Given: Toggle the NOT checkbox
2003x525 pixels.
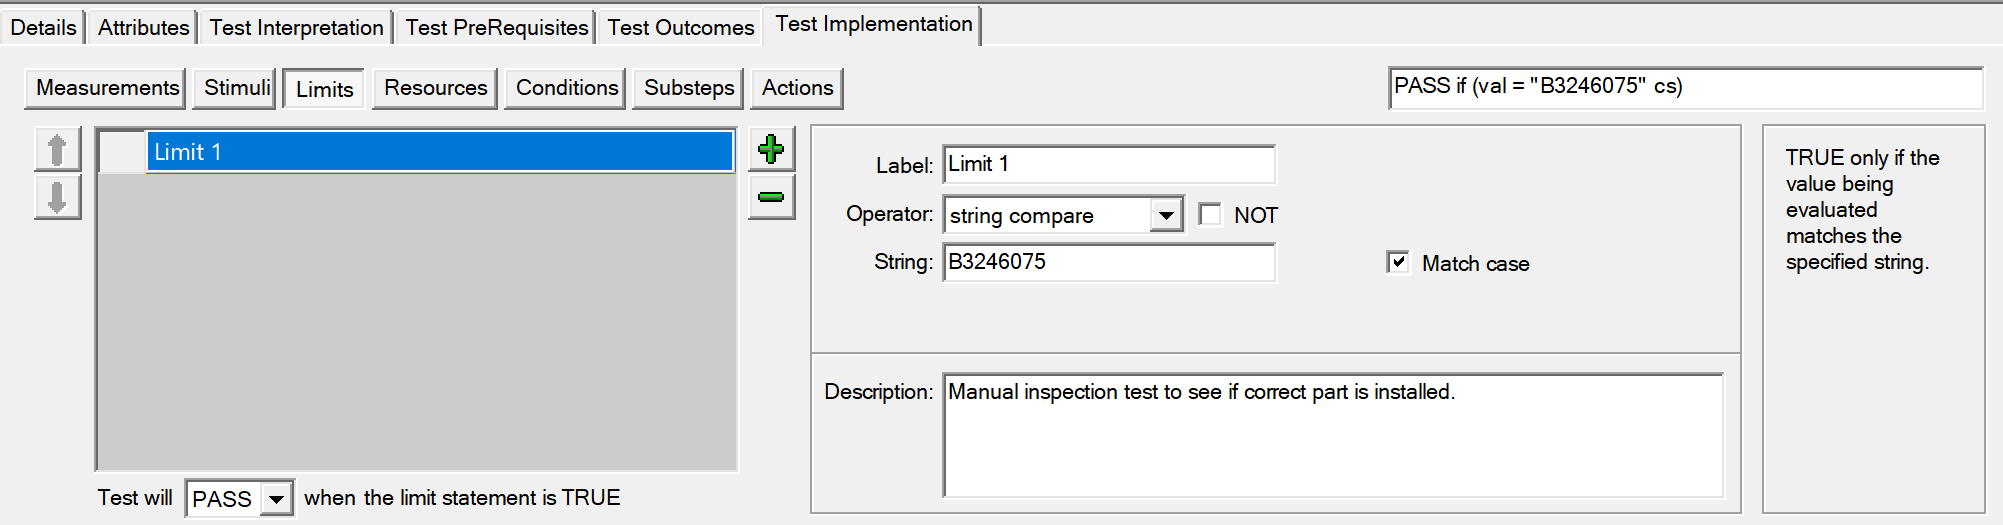Looking at the screenshot, I should [1210, 214].
